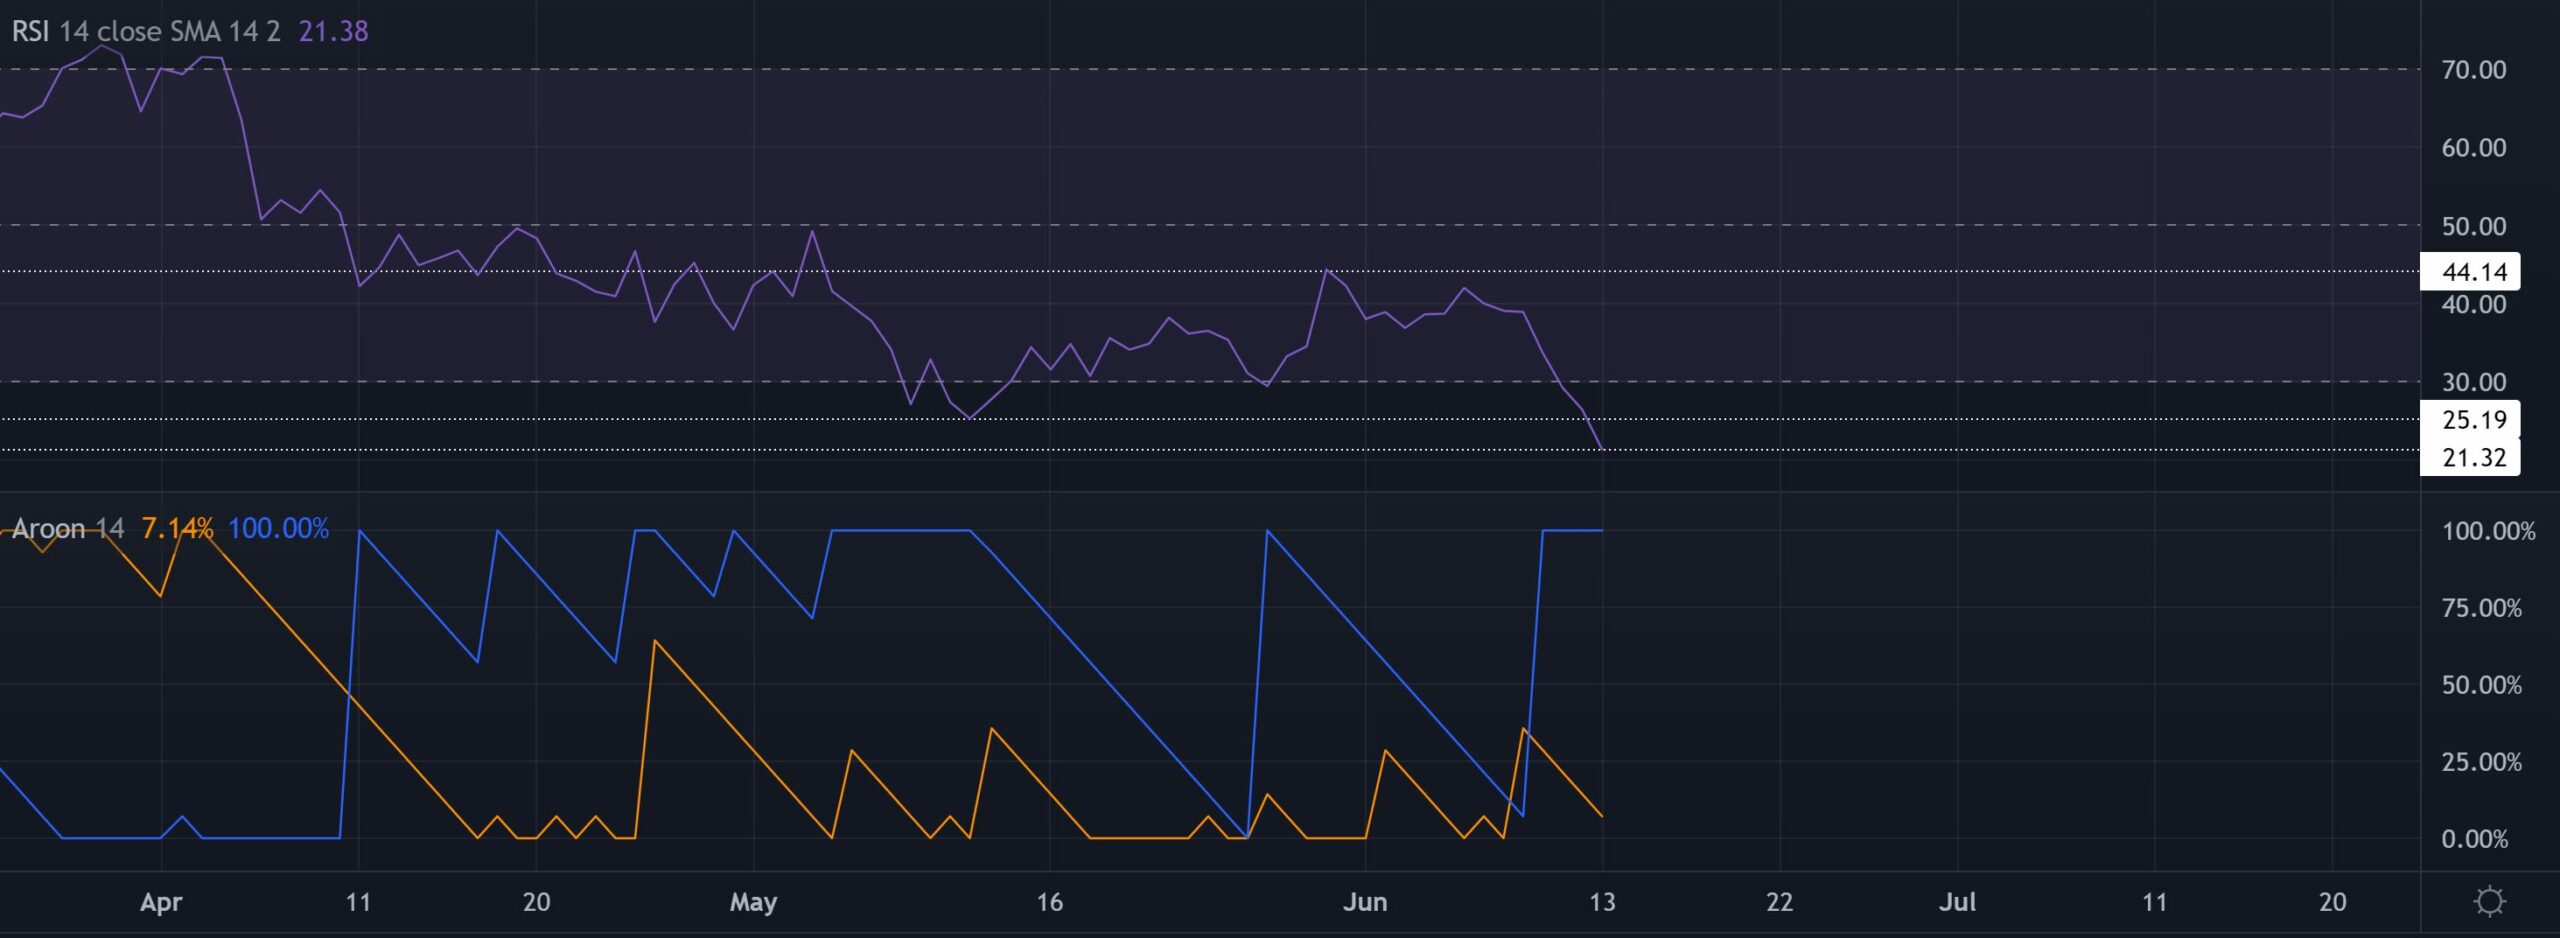Select the Aroon indicator legend title

[x=49, y=528]
